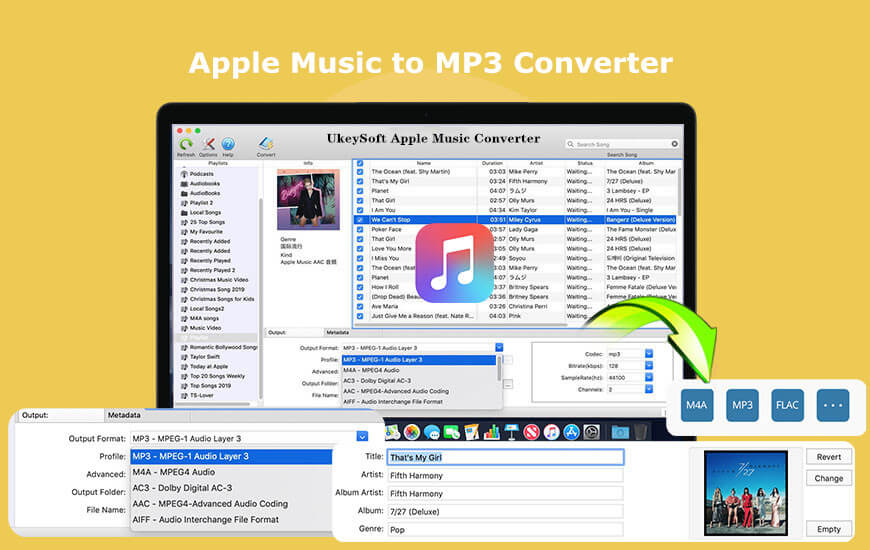
Task: Open the Bitrate(kbps) dropdown arrow
Action: [x=649, y=366]
